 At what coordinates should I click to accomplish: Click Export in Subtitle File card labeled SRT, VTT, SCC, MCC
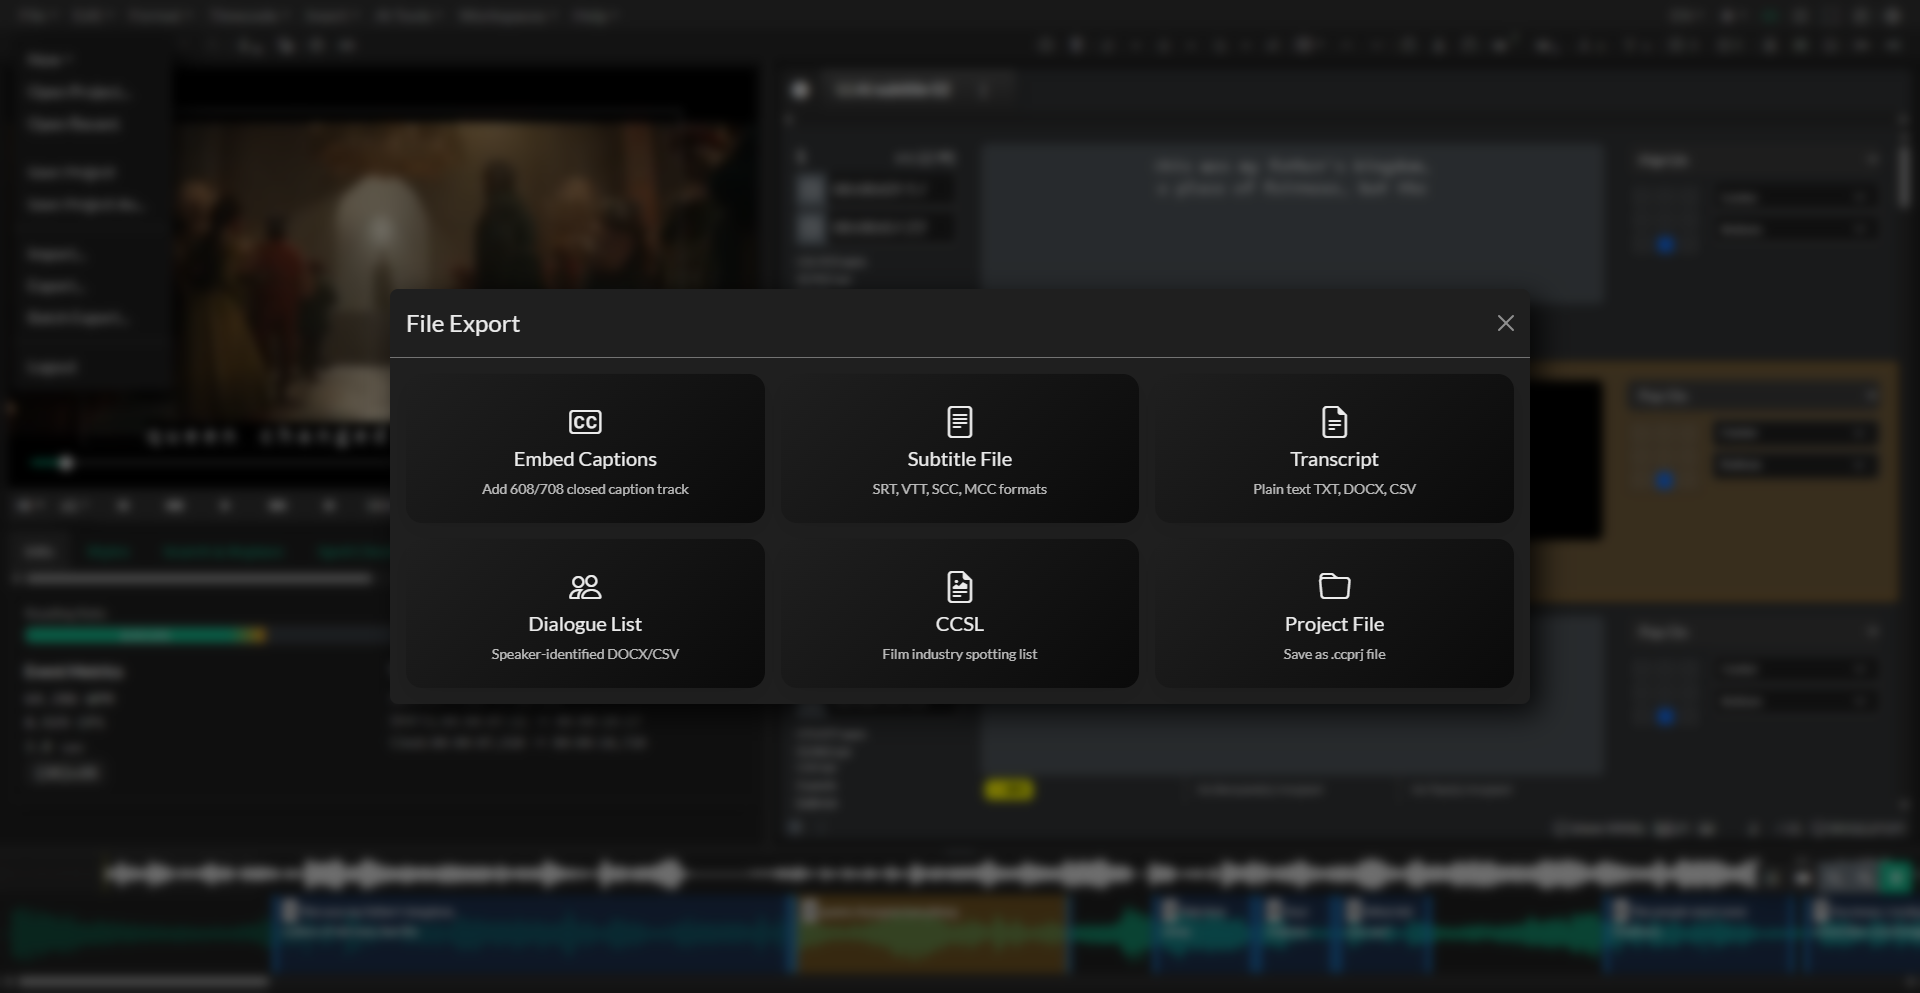tap(959, 448)
